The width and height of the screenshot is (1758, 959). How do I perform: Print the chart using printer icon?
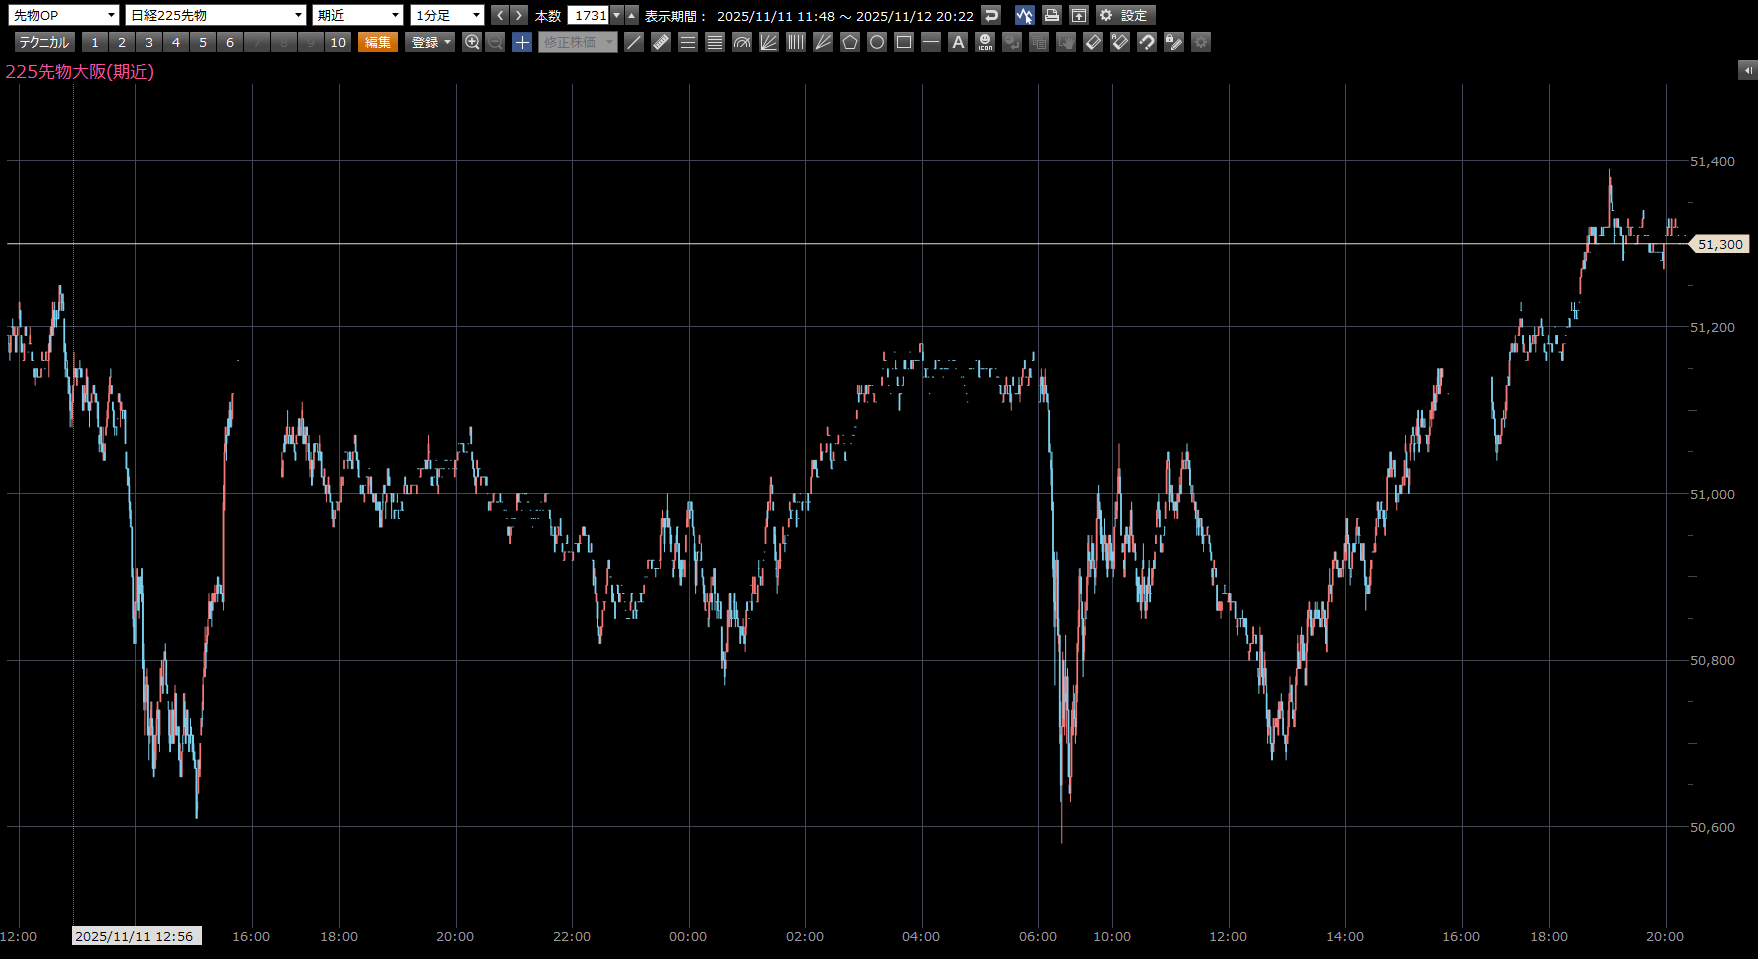tap(1051, 15)
